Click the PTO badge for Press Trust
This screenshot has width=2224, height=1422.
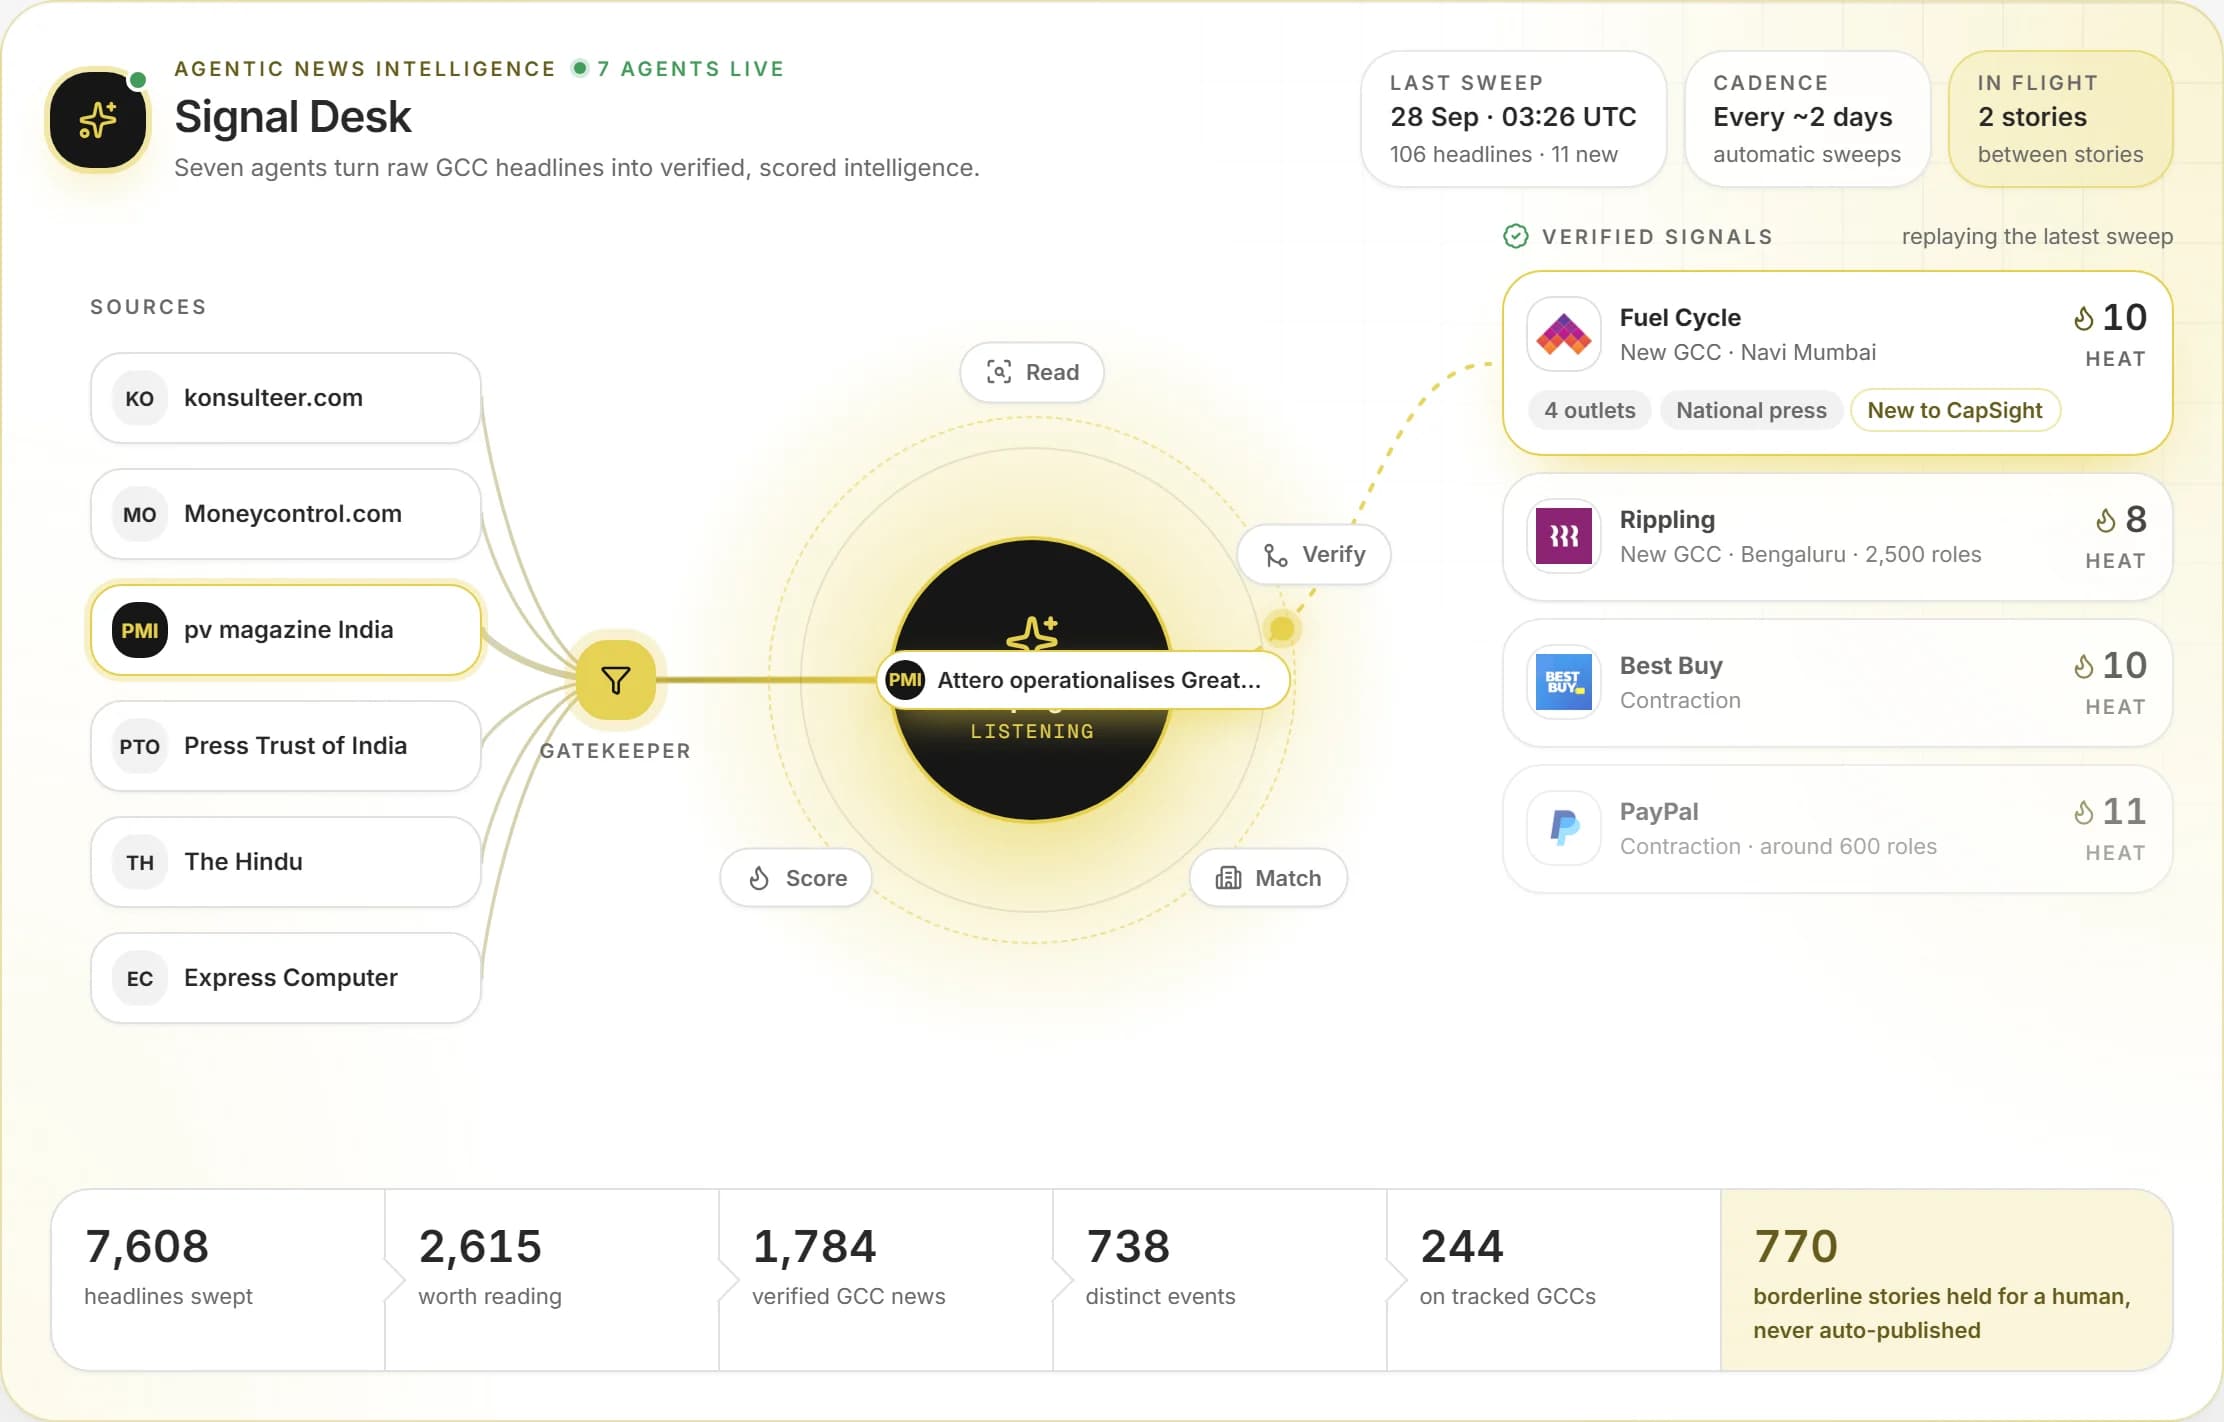tap(140, 746)
